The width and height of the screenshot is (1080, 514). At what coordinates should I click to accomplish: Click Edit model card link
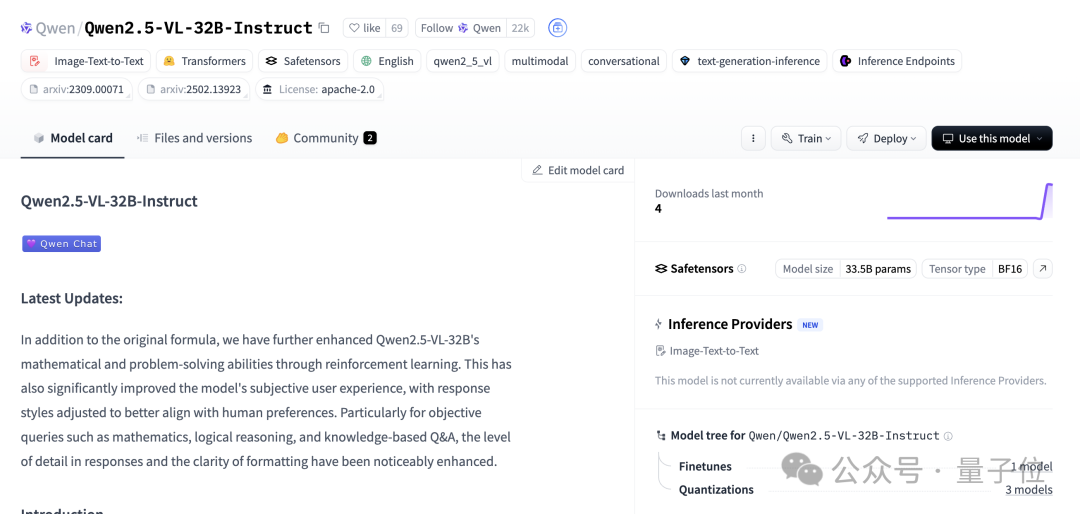point(578,170)
